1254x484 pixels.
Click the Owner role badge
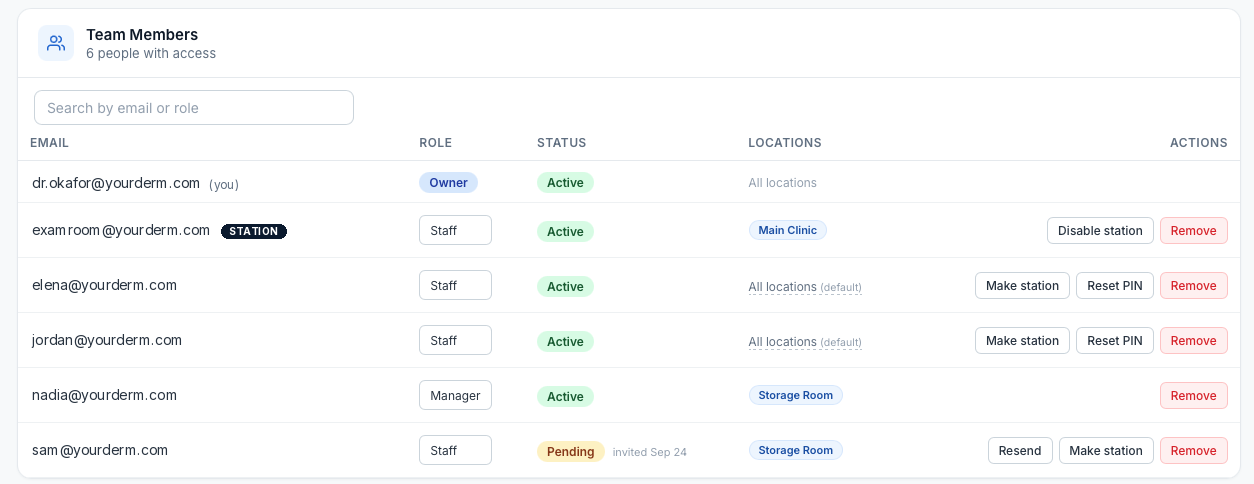448,182
